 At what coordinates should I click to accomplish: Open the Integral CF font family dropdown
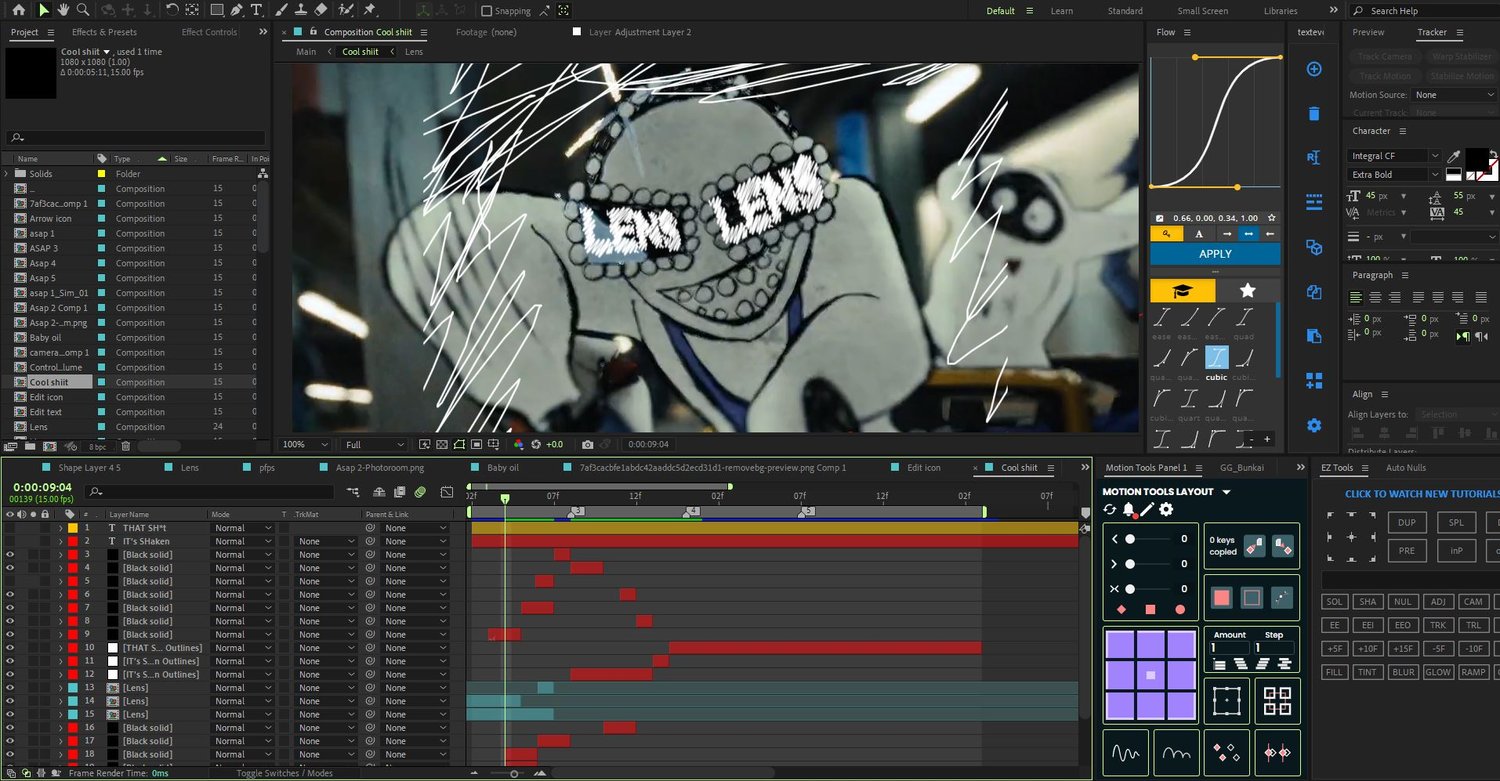click(1394, 156)
